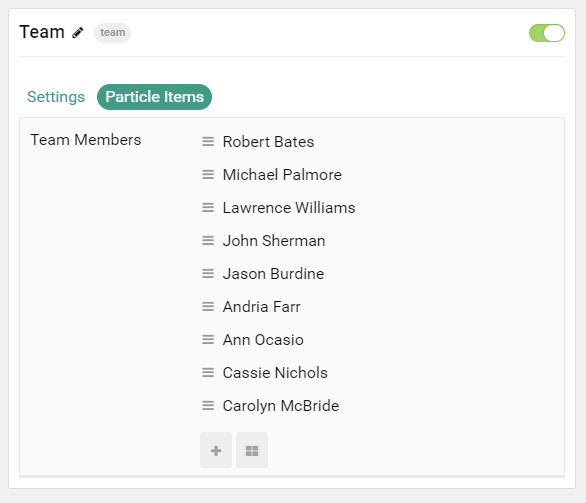Click drag handle icon for Lawrence Williams
The height and width of the screenshot is (503, 586).
[208, 207]
